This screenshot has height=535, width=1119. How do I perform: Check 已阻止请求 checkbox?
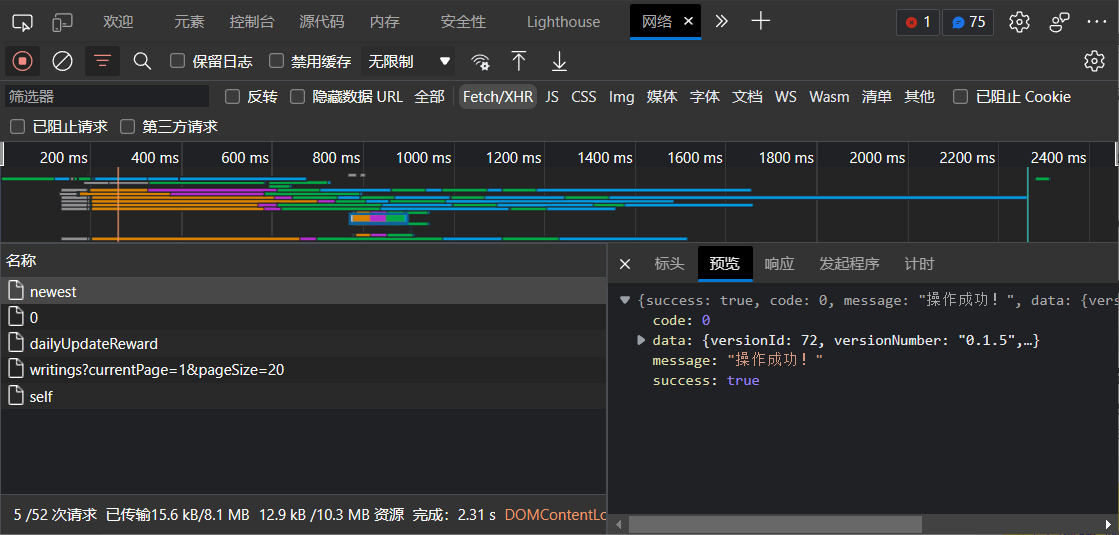click(x=17, y=126)
